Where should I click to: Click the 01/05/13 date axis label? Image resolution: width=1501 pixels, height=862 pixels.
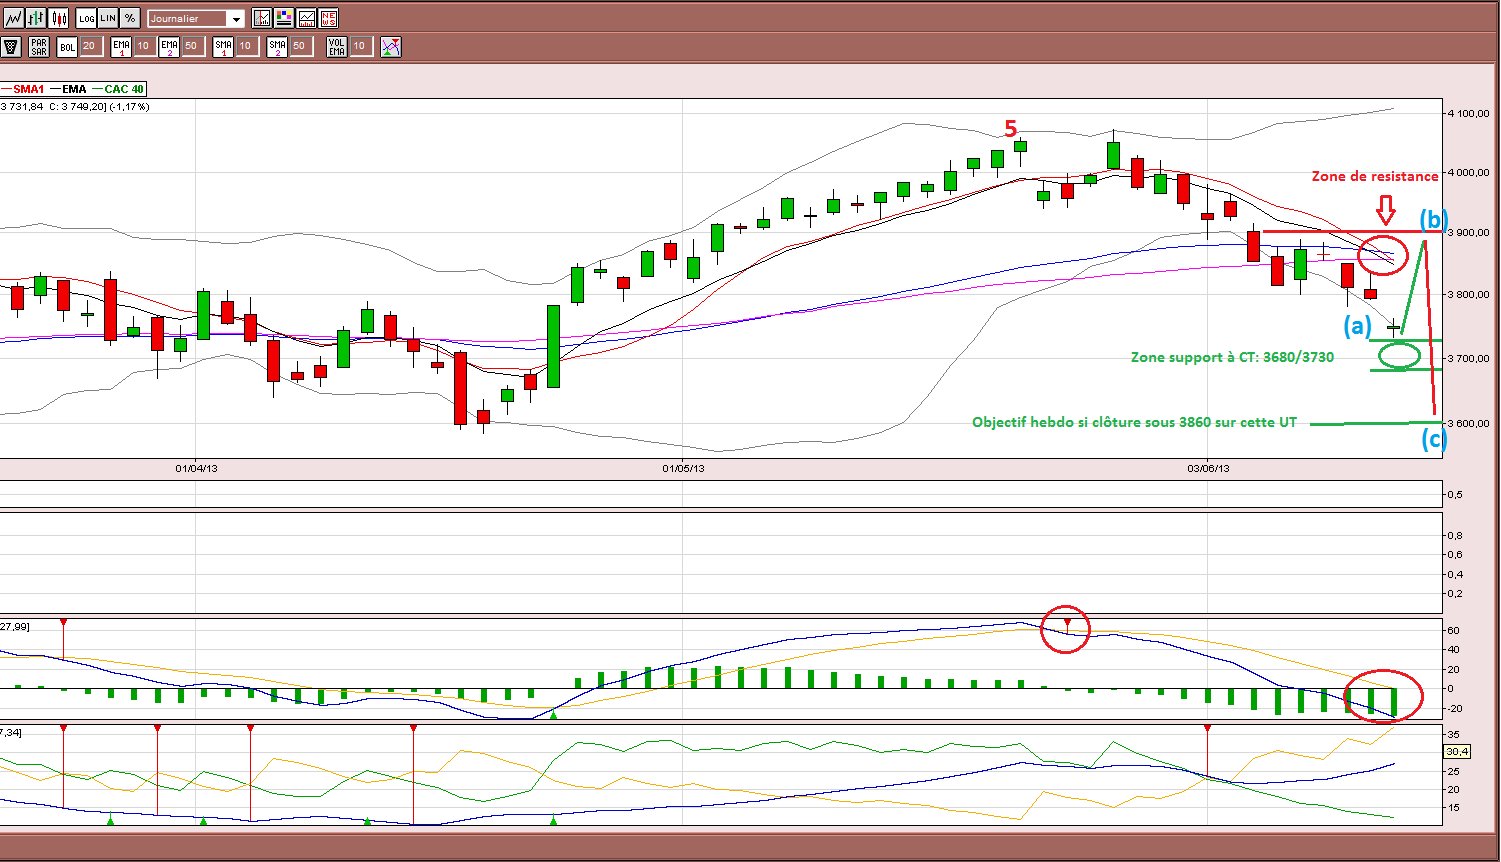[x=683, y=468]
